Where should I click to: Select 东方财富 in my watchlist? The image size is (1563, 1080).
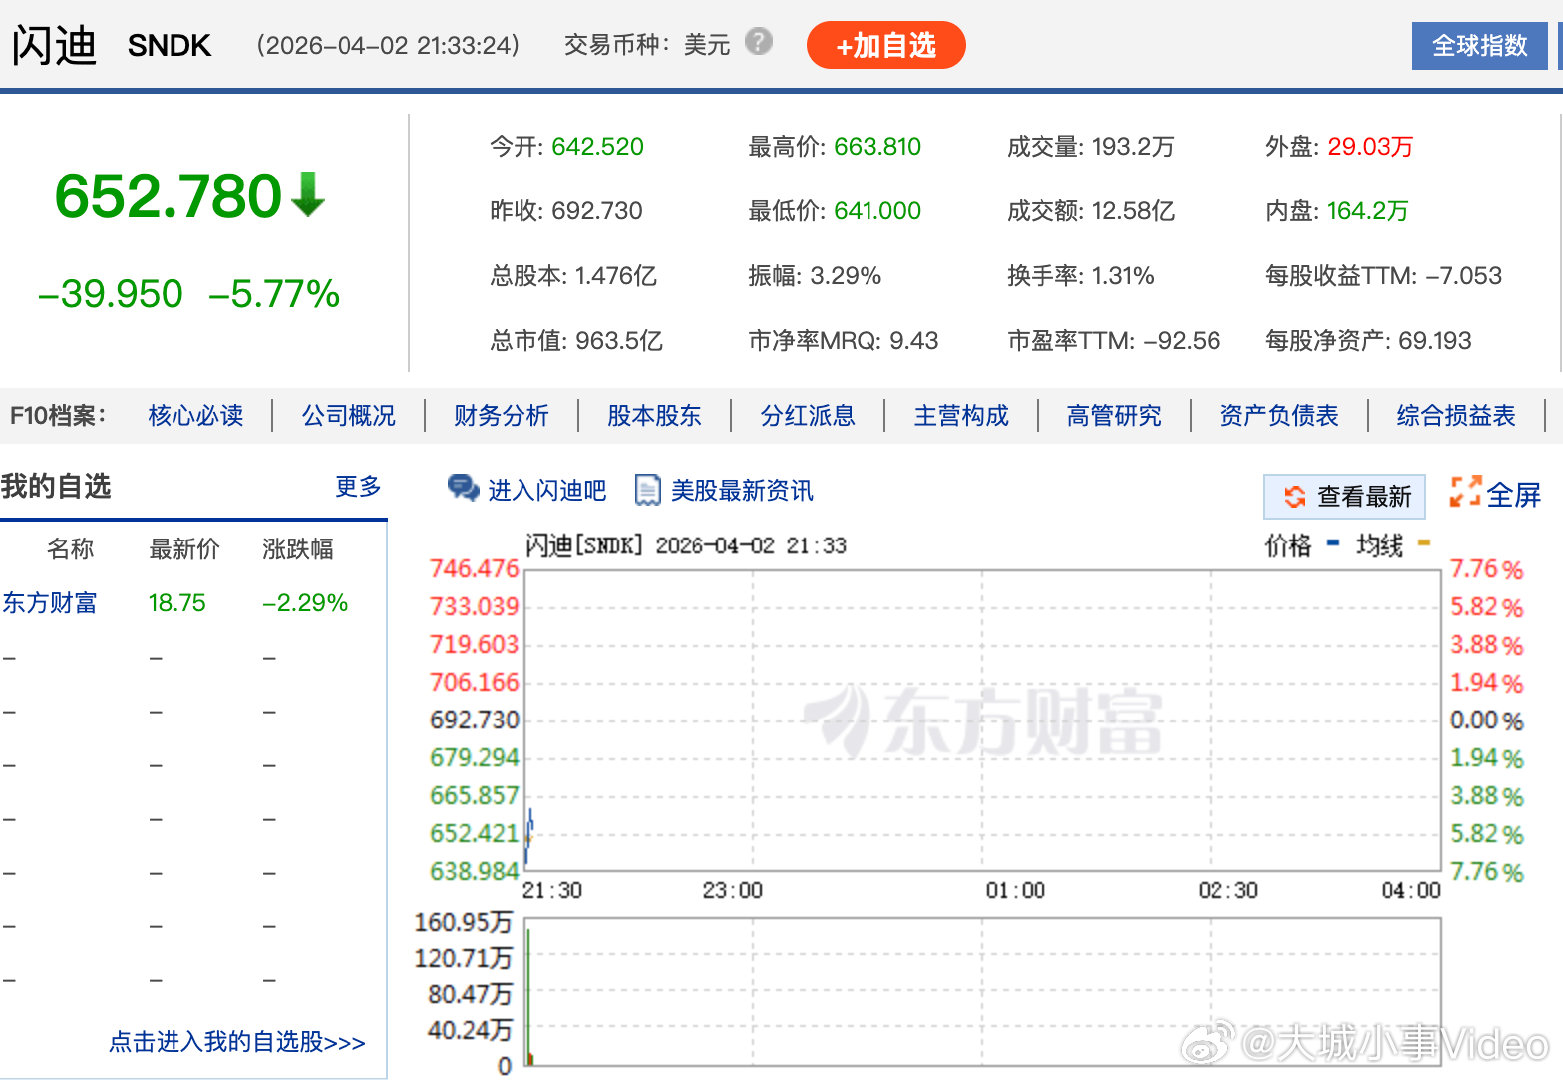point(49,602)
